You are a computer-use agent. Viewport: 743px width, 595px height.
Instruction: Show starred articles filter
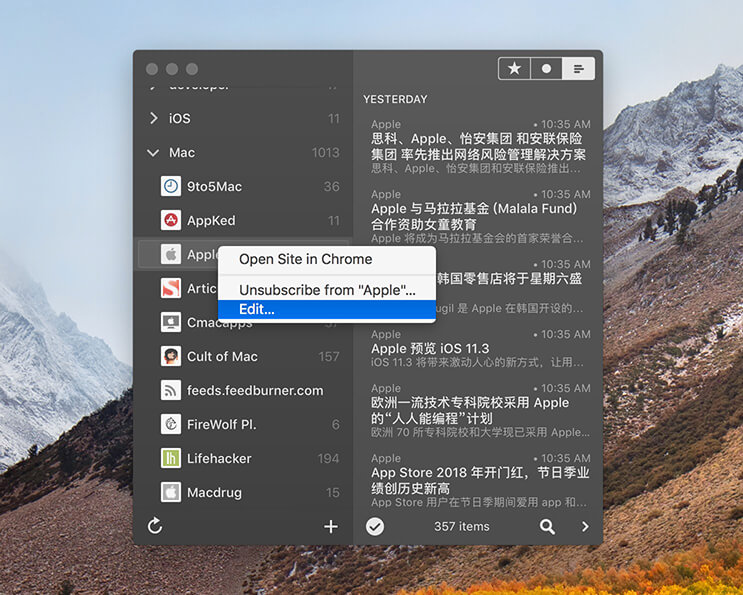515,69
